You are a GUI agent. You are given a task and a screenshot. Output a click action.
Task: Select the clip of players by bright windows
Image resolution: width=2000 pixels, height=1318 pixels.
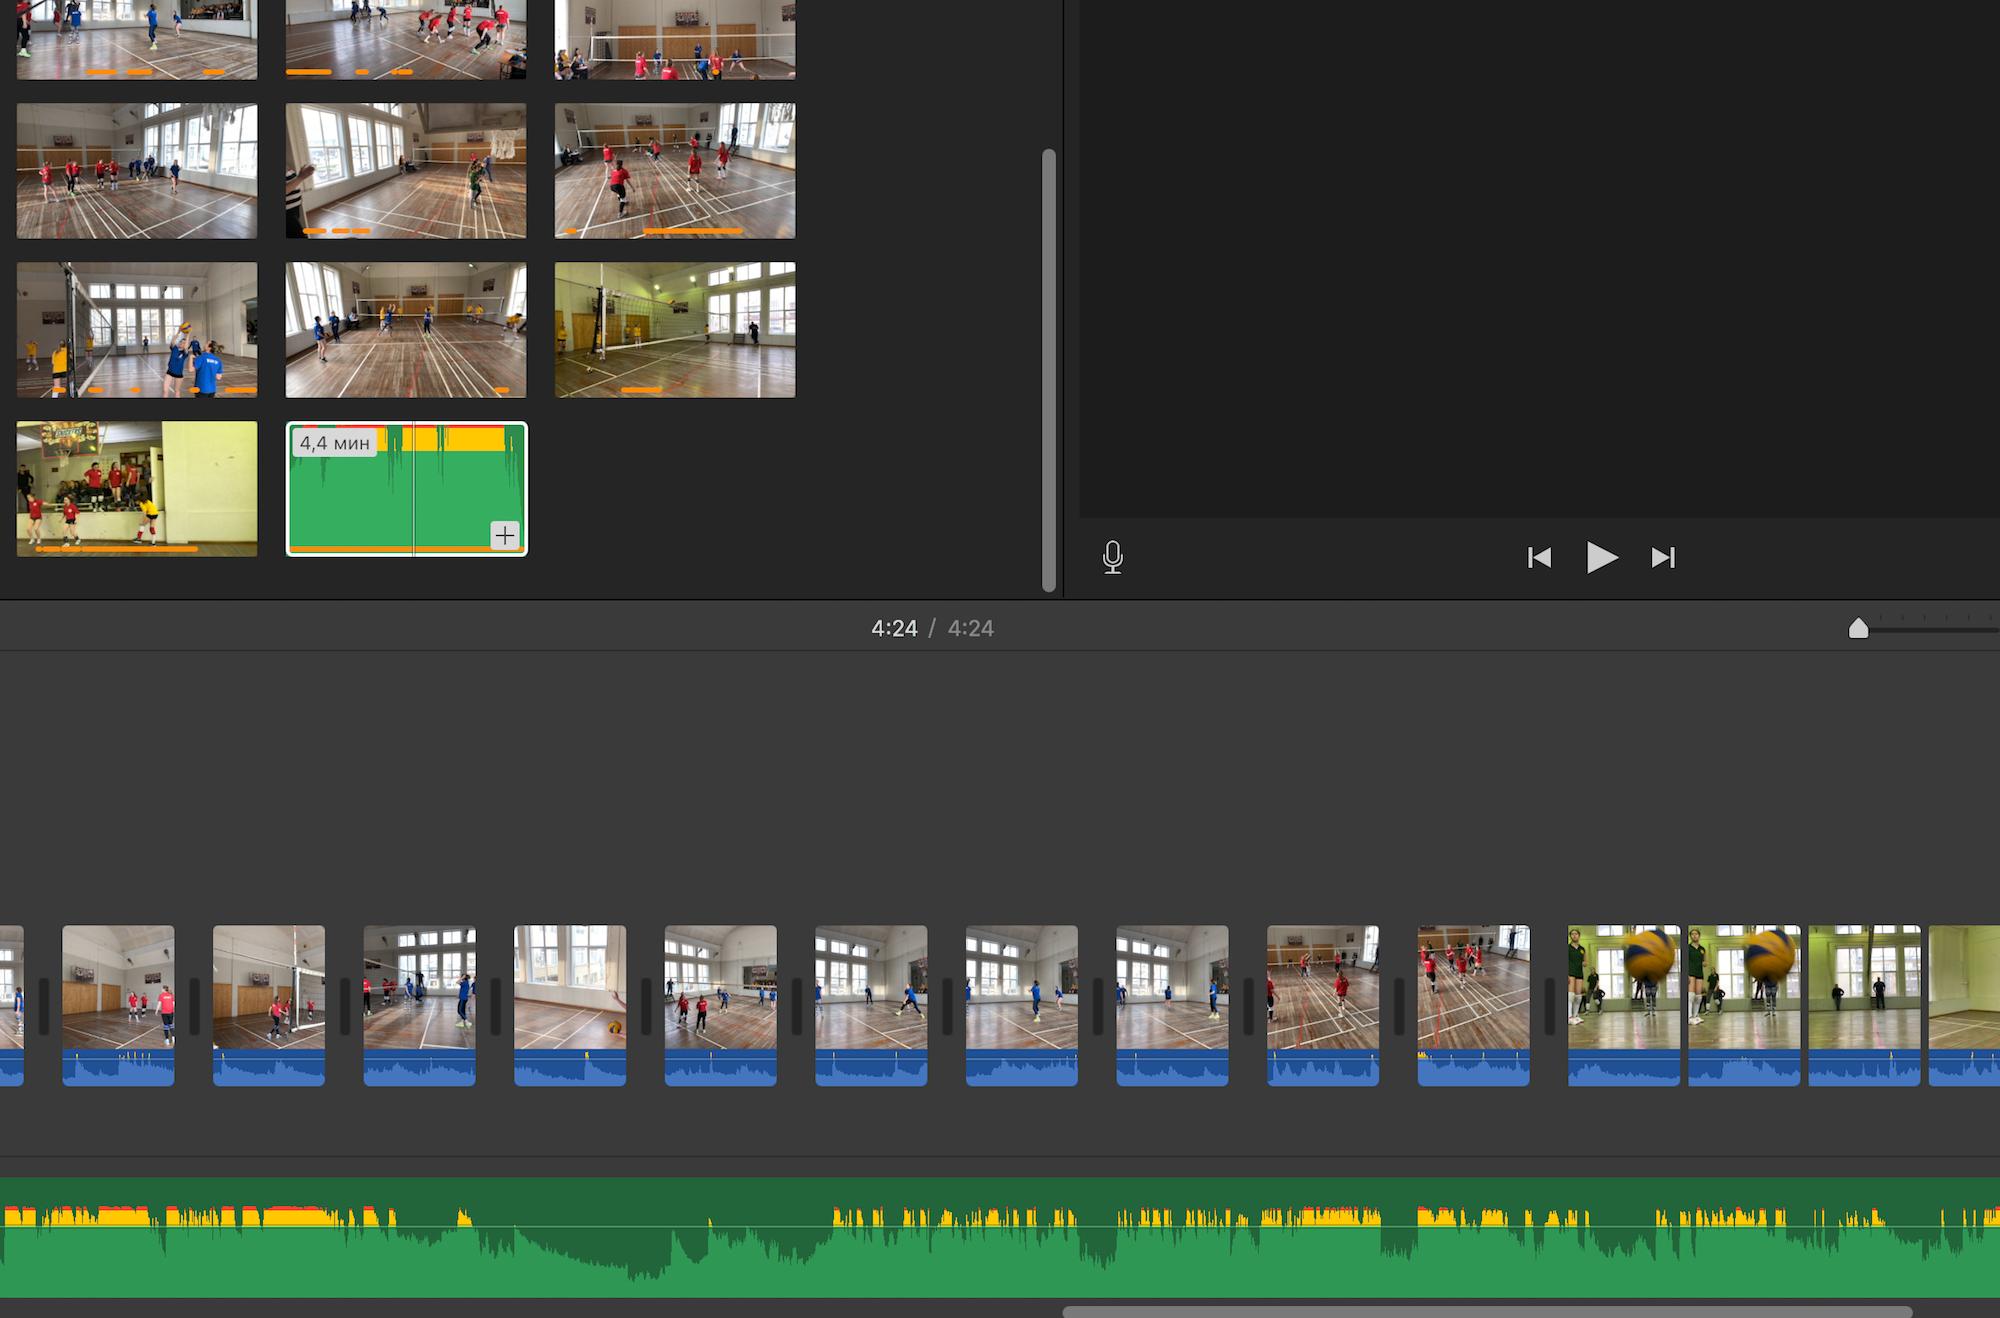pos(136,171)
